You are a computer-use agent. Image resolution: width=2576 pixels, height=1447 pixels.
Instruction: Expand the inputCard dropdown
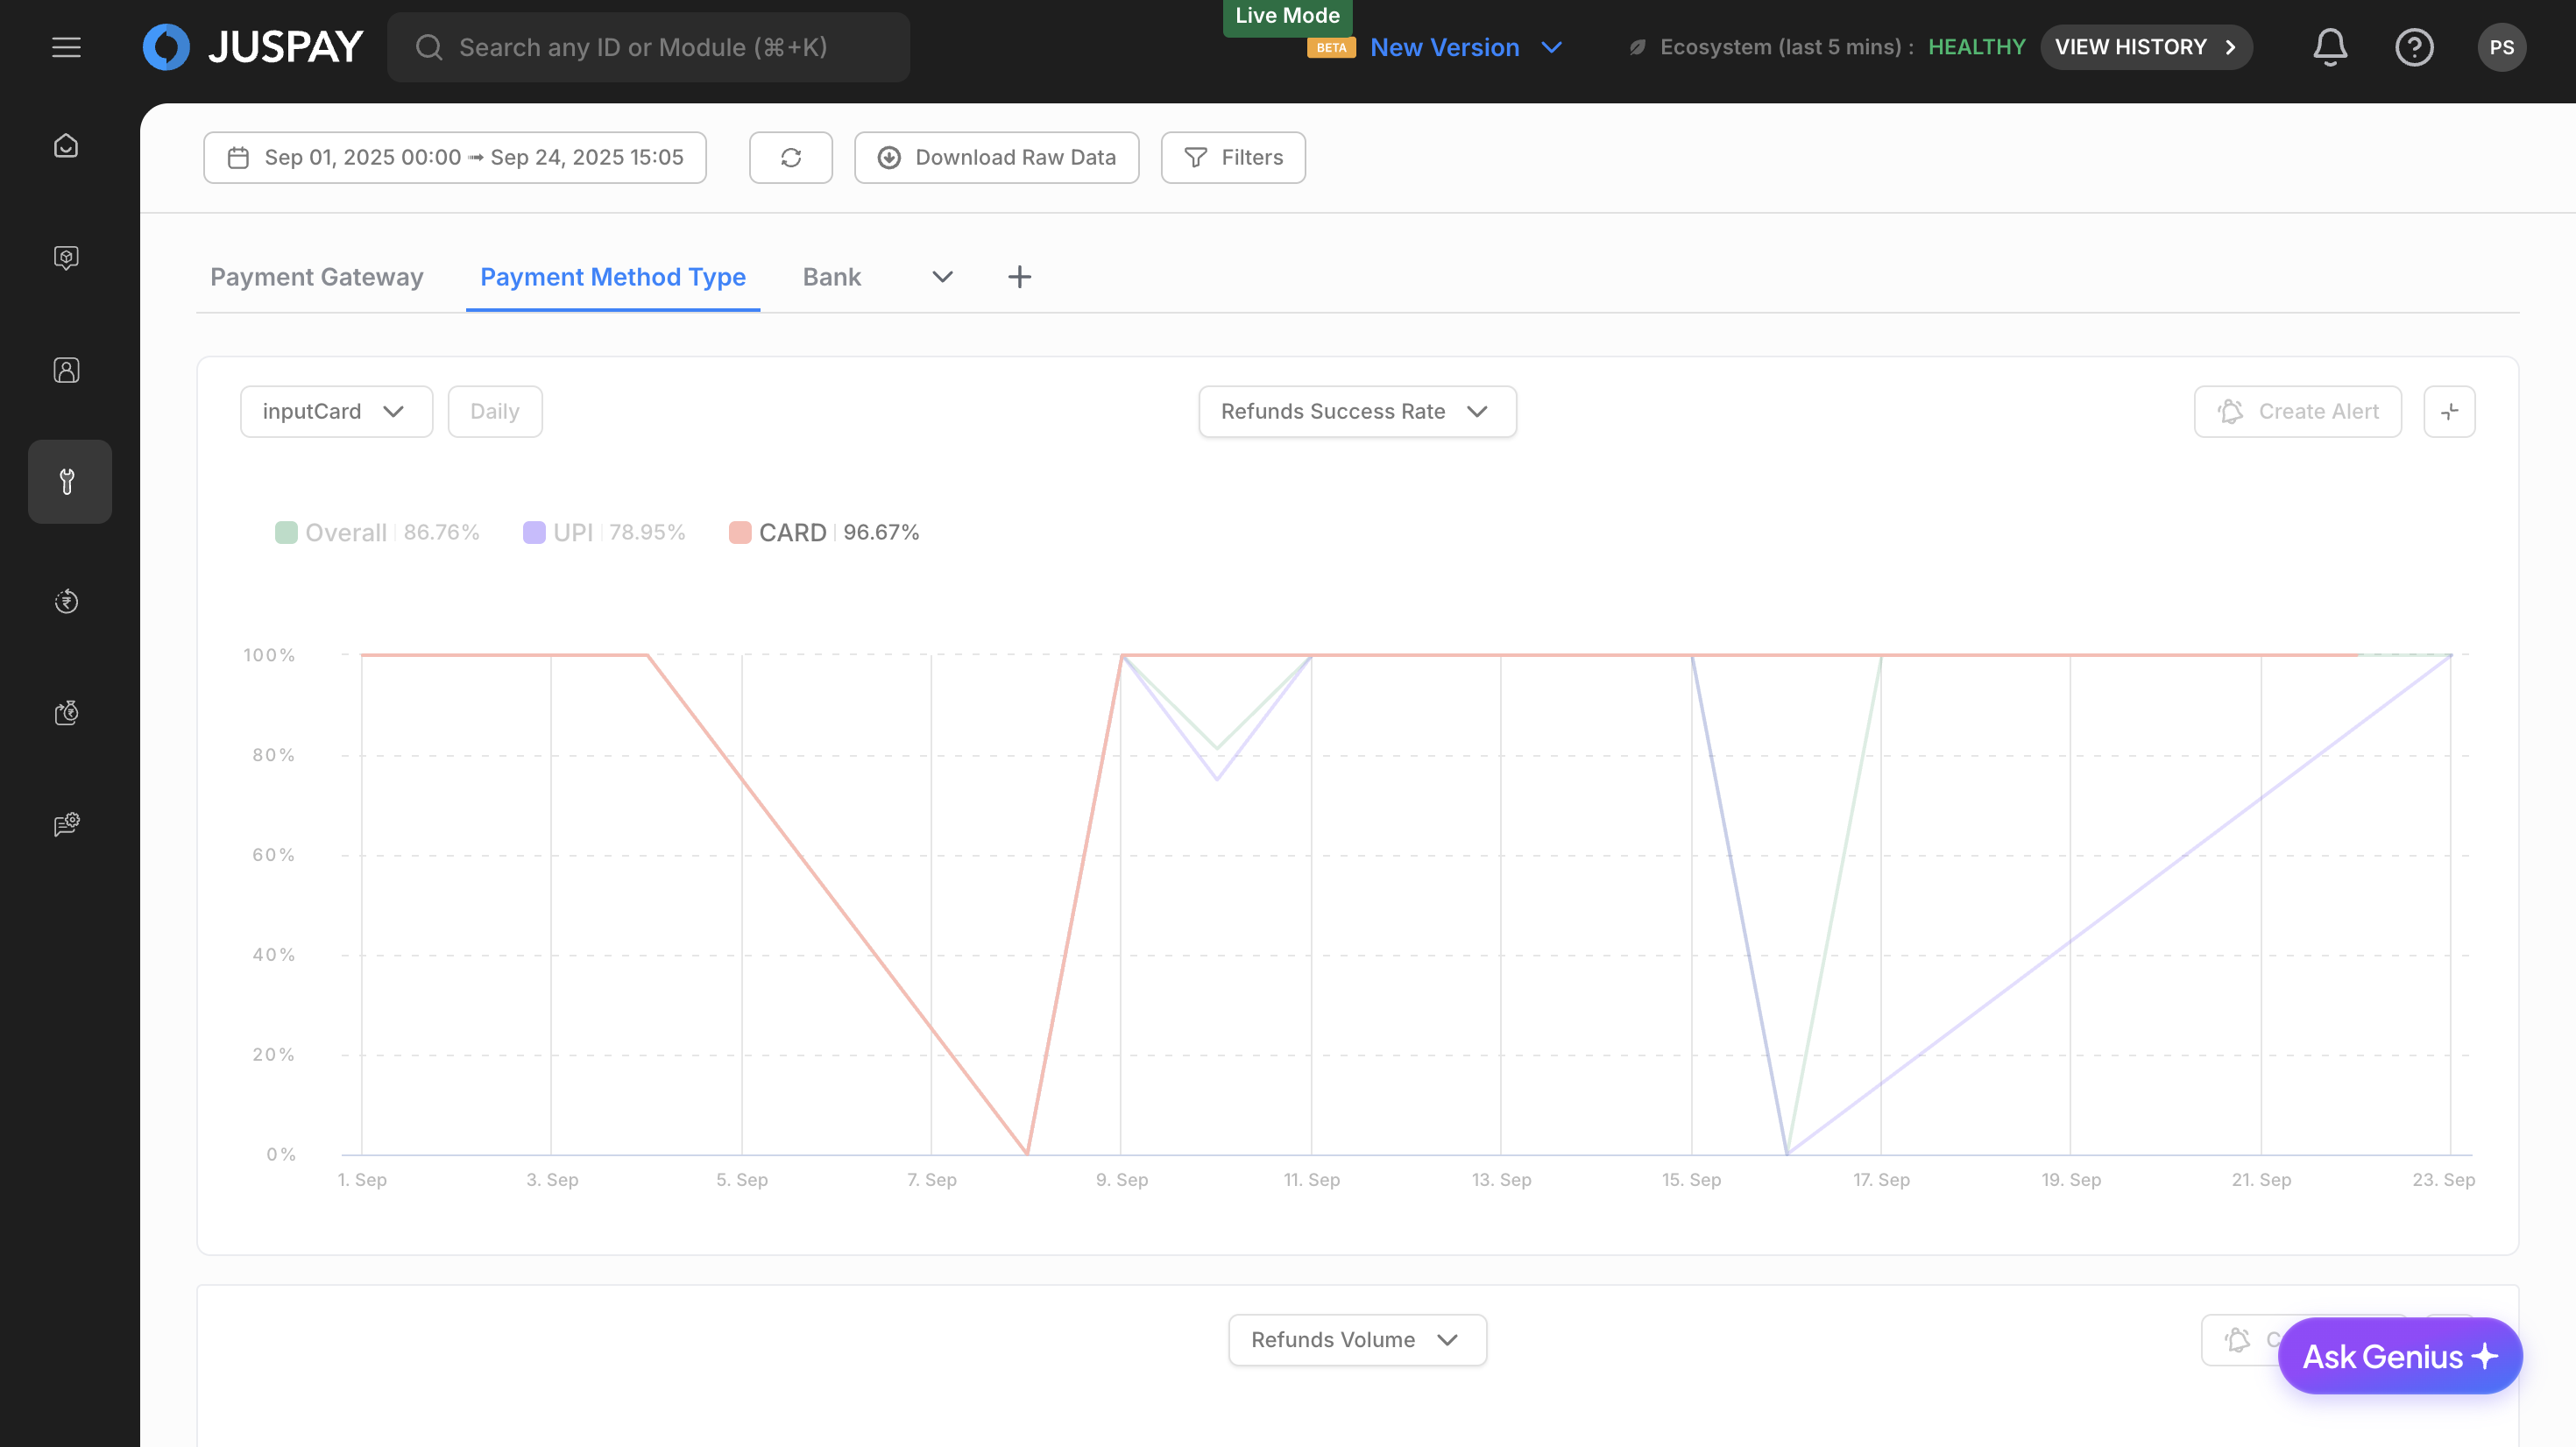tap(335, 412)
